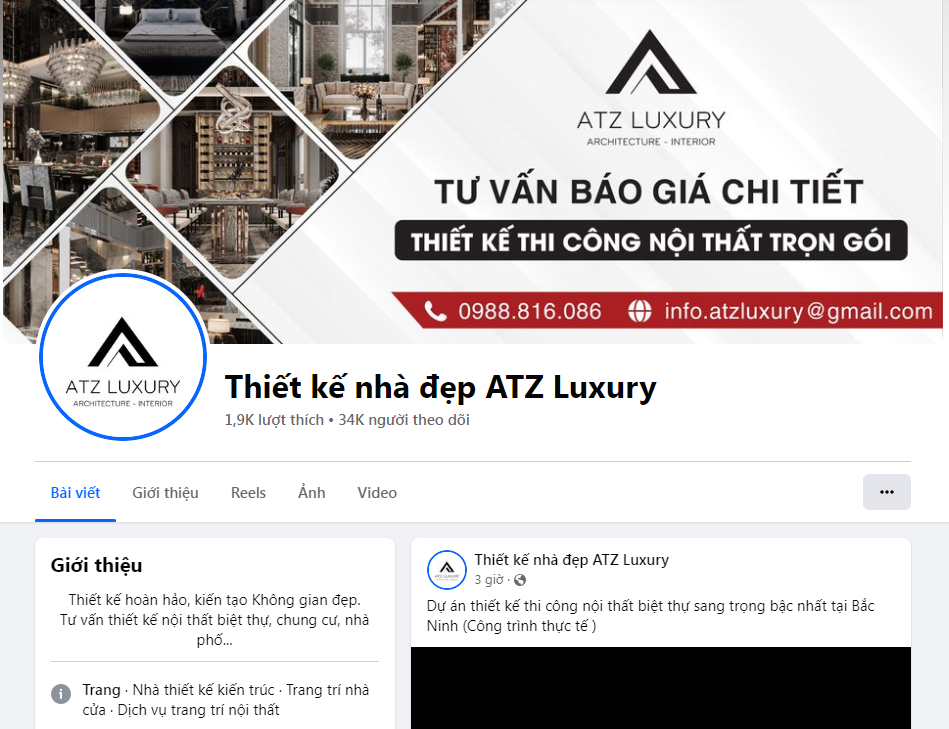Click the Nhà thiết kế kiến trúc category
The height and width of the screenshot is (729, 949).
[x=203, y=690]
